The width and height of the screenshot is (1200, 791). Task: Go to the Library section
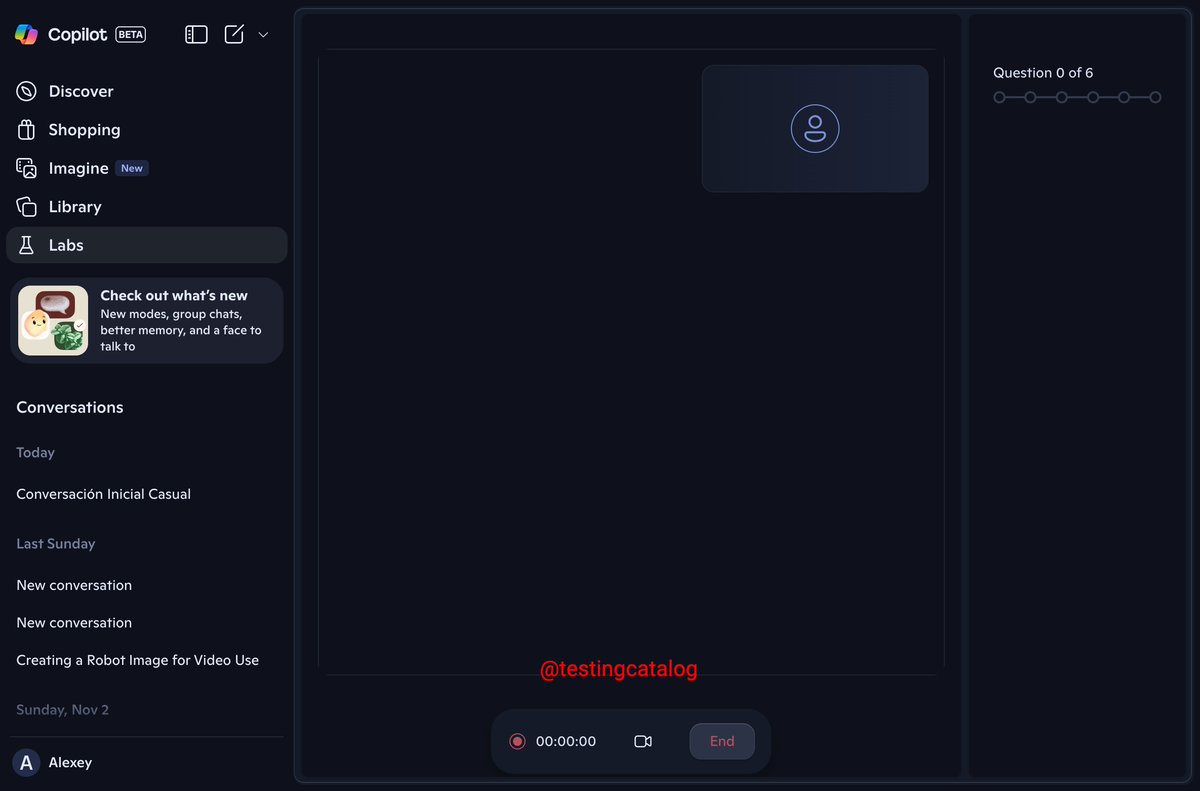[74, 206]
